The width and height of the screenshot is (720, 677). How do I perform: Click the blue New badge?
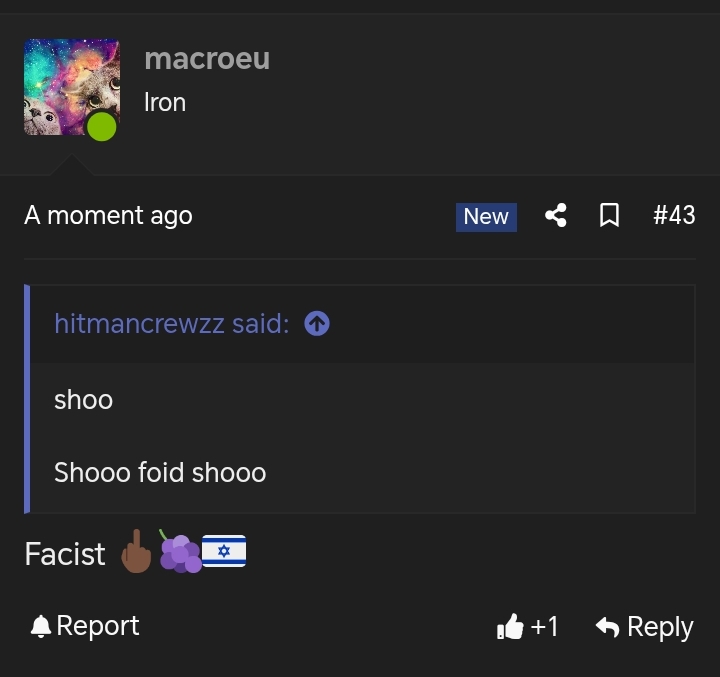(x=486, y=217)
